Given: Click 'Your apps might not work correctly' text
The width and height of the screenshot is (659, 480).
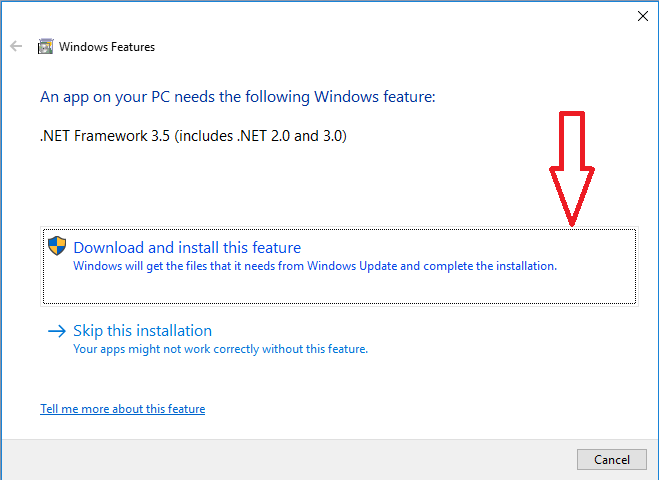Looking at the screenshot, I should click(220, 350).
